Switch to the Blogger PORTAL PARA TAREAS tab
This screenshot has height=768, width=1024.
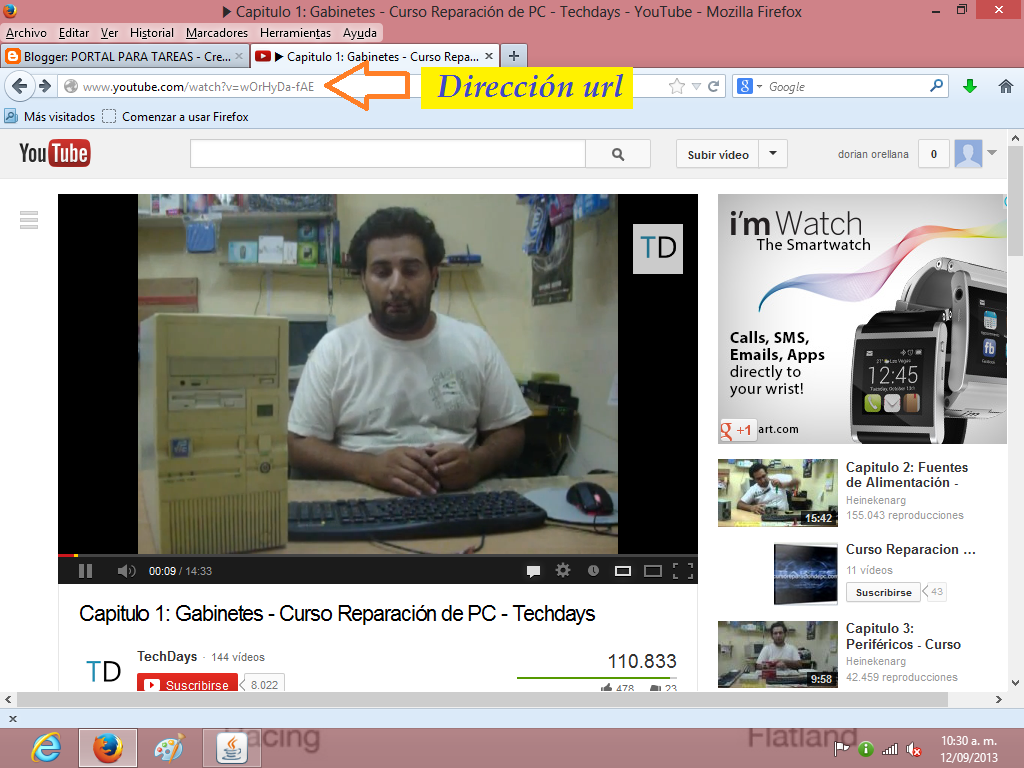pyautogui.click(x=125, y=56)
